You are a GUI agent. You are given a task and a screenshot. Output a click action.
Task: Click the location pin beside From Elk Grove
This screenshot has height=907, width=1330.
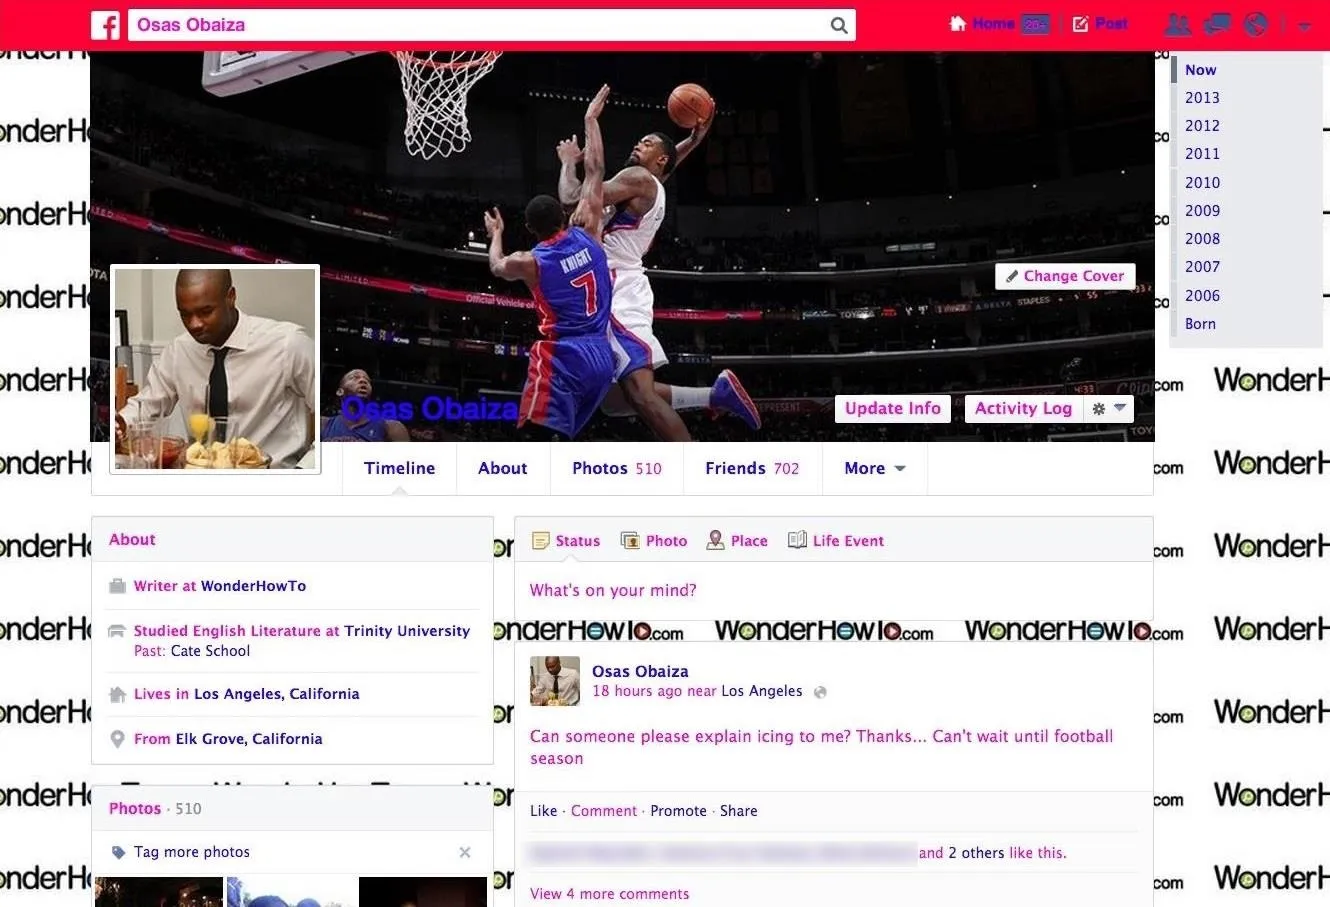point(117,739)
